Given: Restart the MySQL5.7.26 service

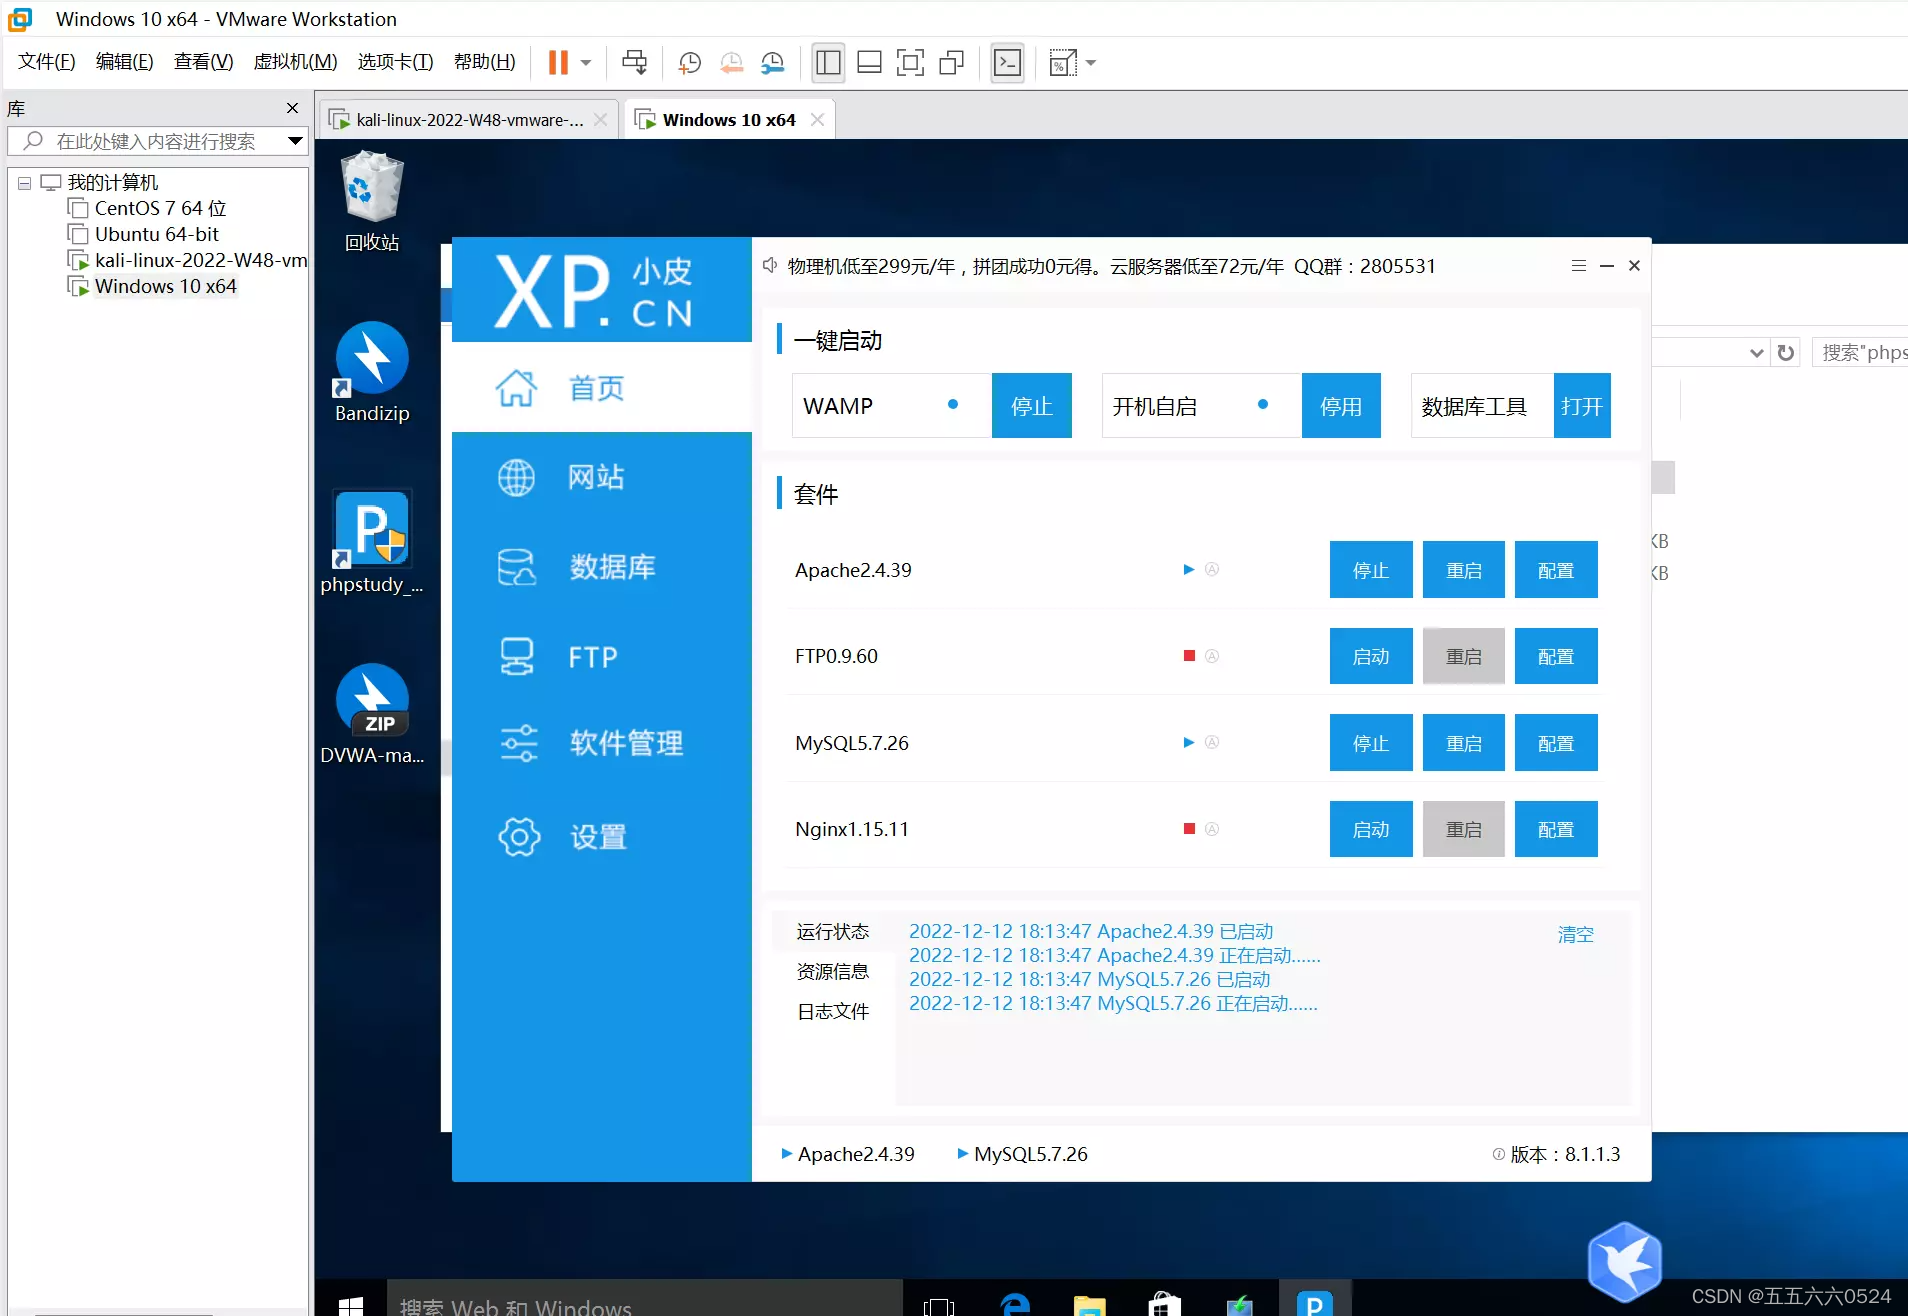Looking at the screenshot, I should tap(1463, 743).
